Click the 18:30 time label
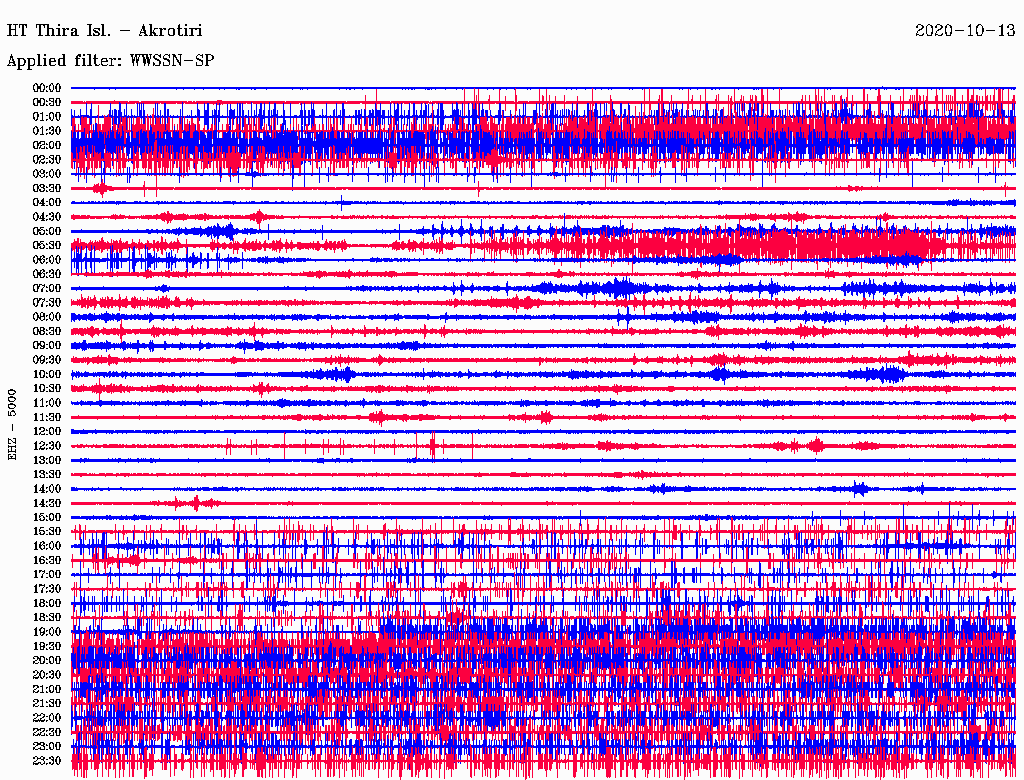The width and height of the screenshot is (1024, 780). click(x=47, y=617)
